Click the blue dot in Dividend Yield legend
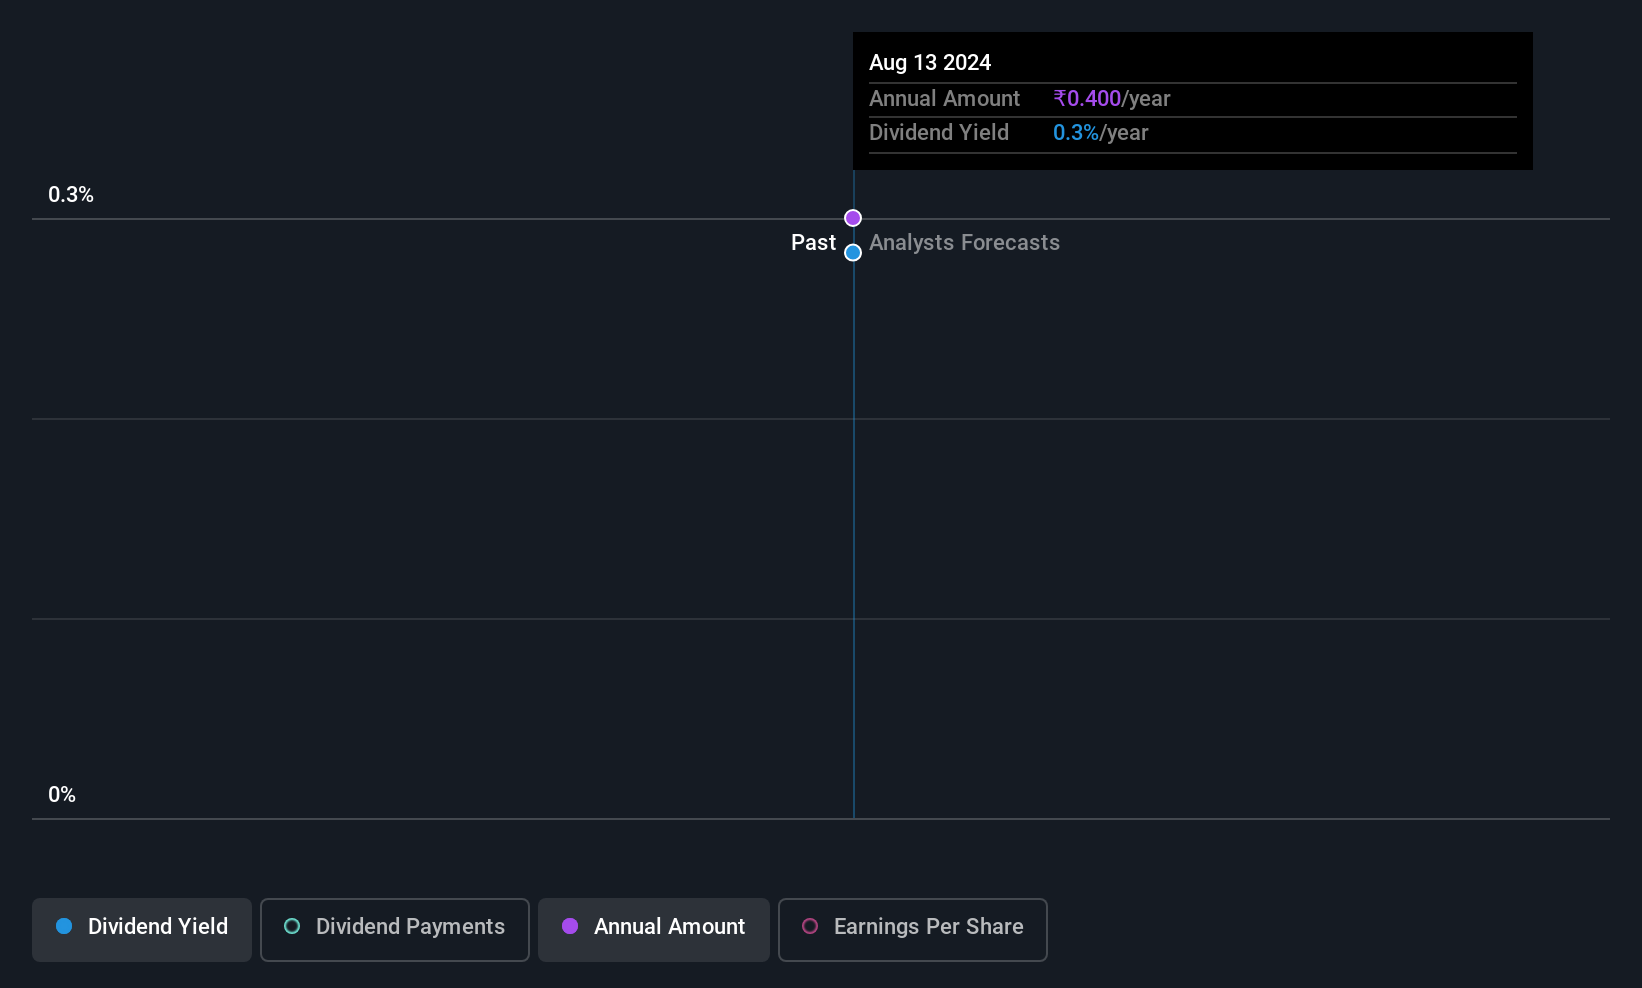This screenshot has height=988, width=1642. tap(64, 927)
